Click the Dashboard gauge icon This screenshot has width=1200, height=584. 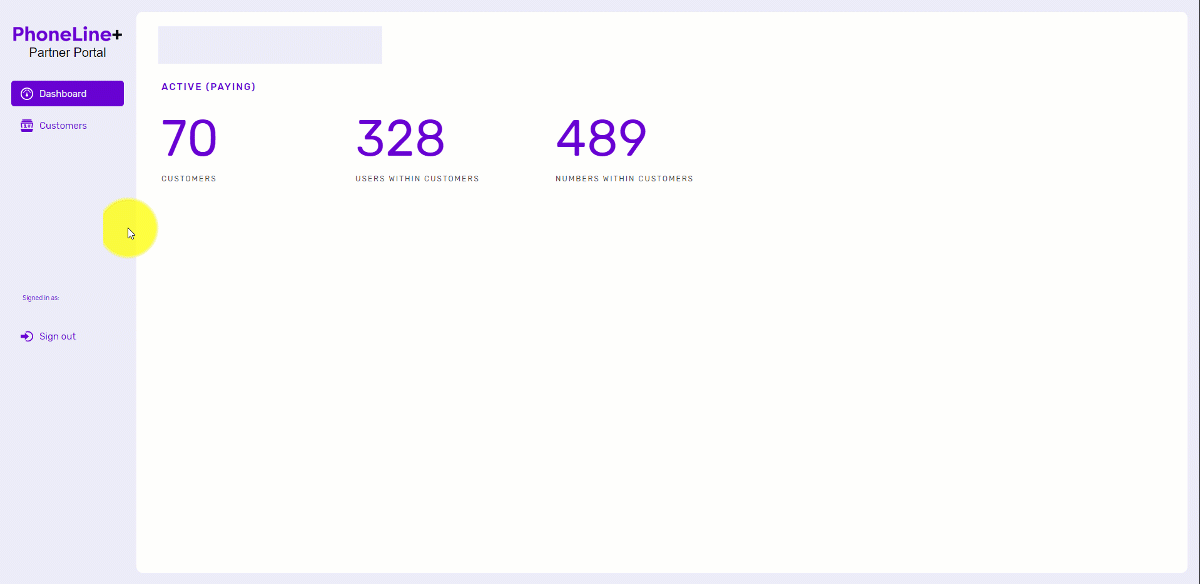[x=27, y=94]
